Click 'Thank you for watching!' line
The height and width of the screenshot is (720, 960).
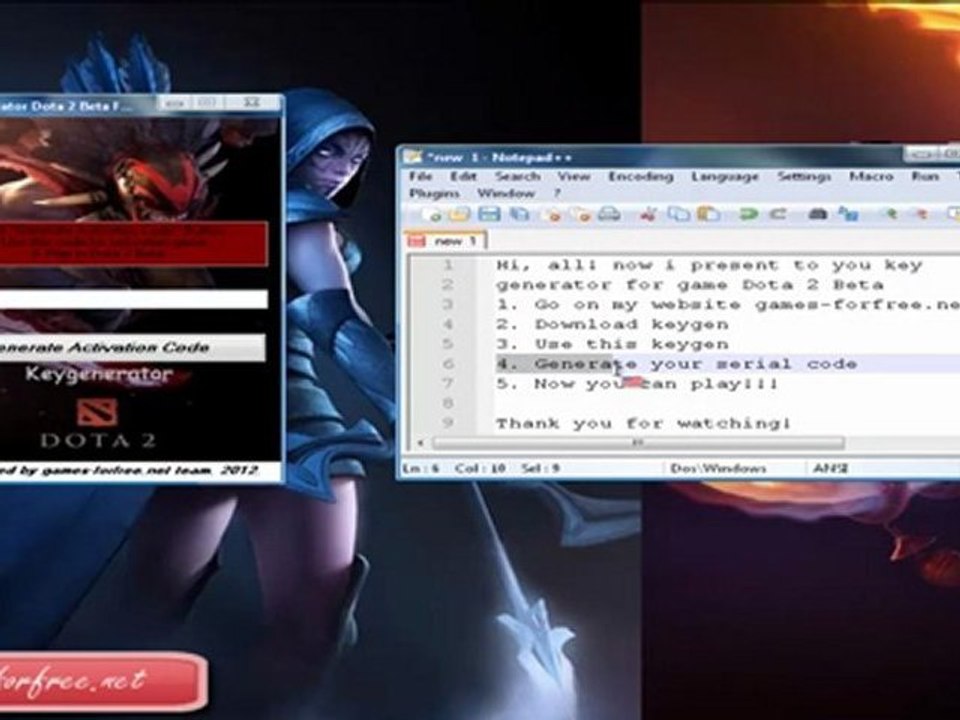point(643,423)
